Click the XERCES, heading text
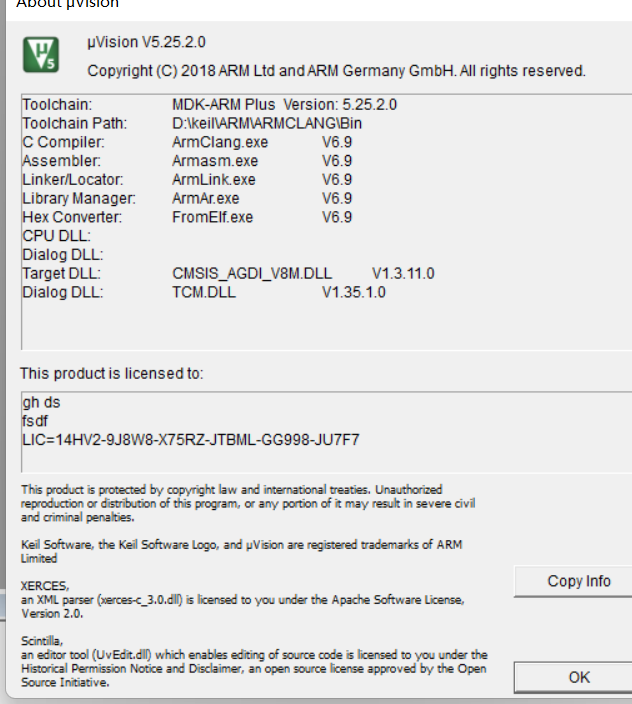 pos(45,586)
